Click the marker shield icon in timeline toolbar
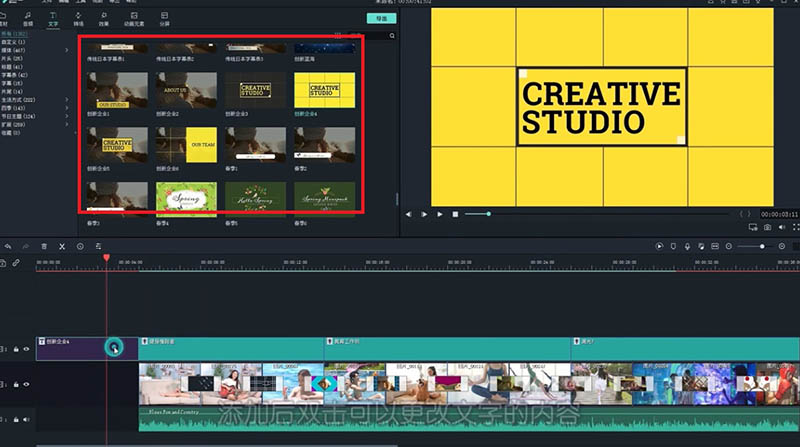This screenshot has height=447, width=800. click(674, 246)
